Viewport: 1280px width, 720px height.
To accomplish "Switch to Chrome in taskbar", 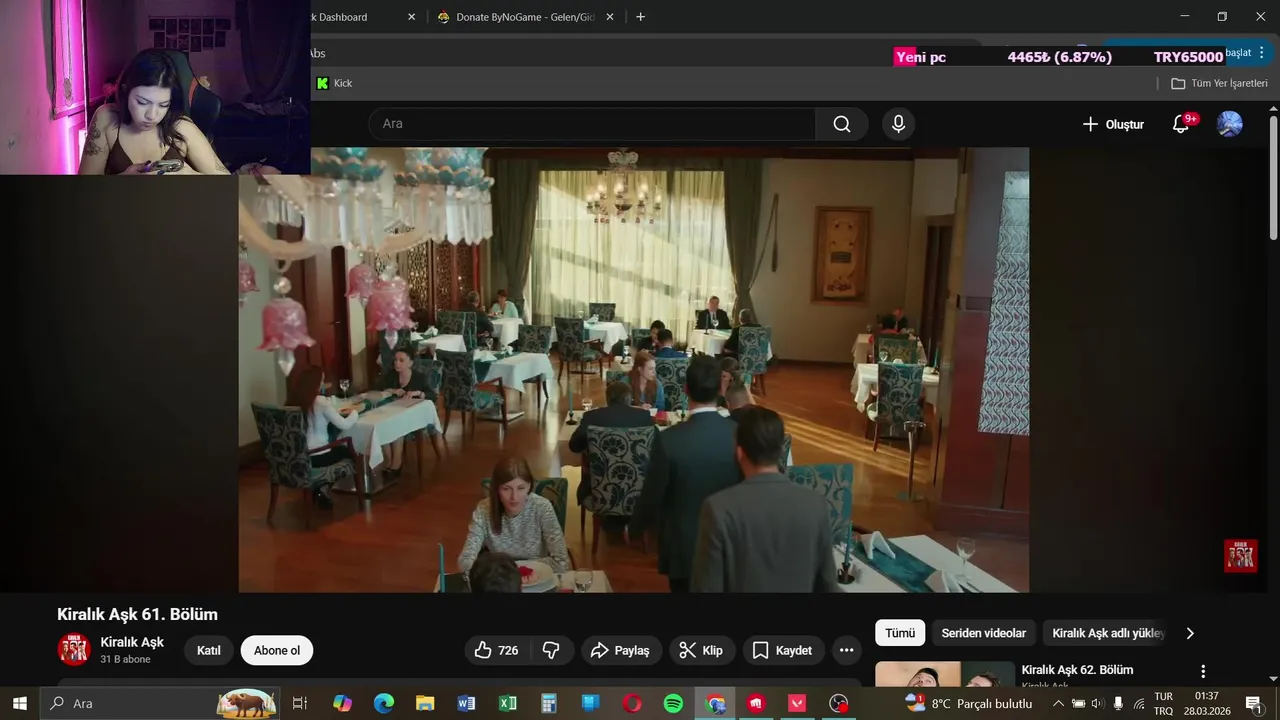I will [x=715, y=704].
